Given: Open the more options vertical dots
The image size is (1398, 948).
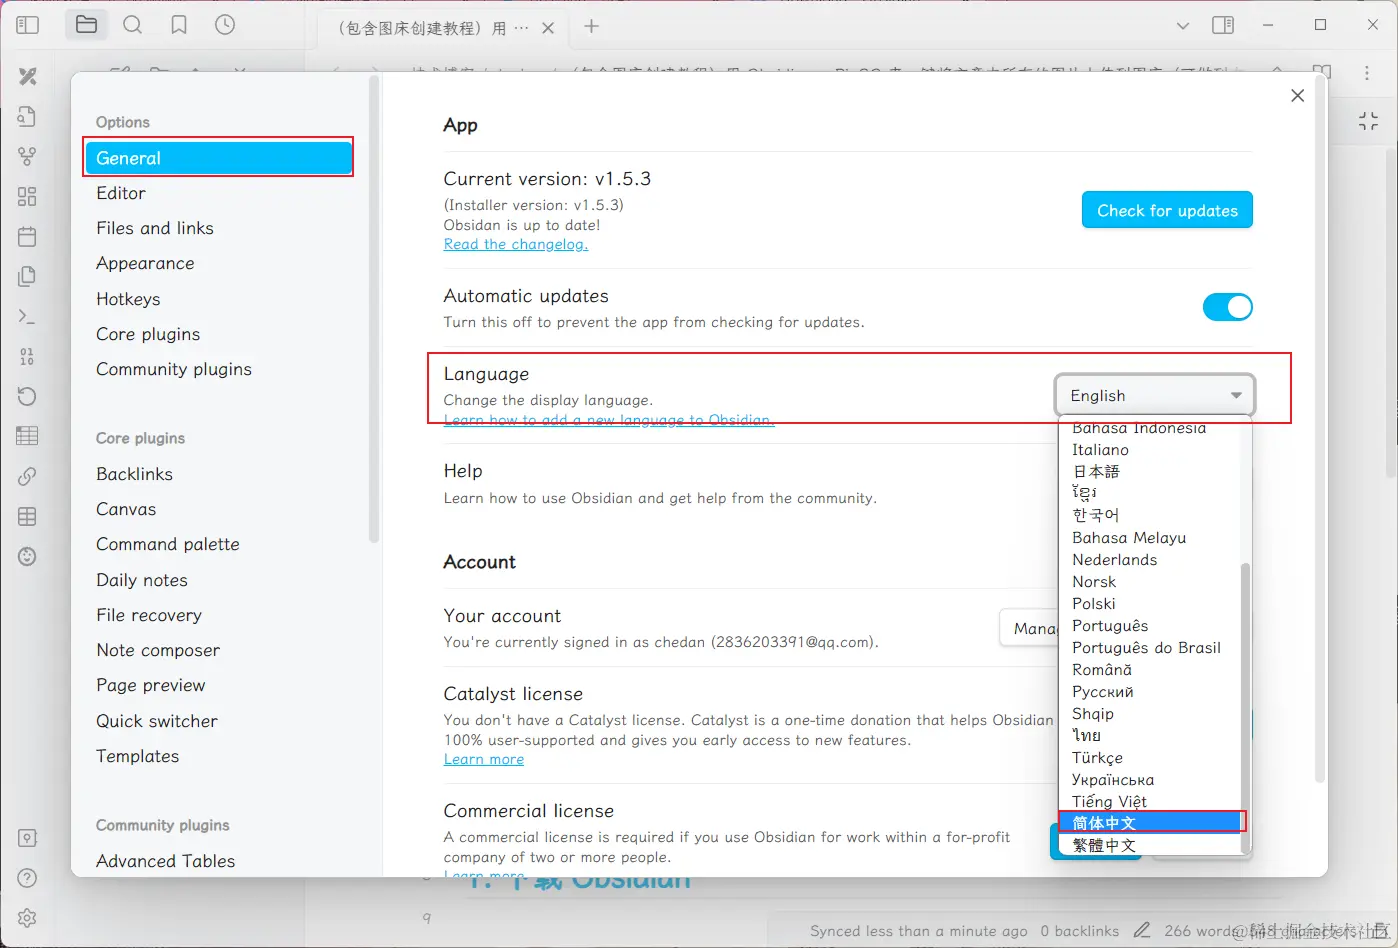Looking at the screenshot, I should click(x=1366, y=72).
